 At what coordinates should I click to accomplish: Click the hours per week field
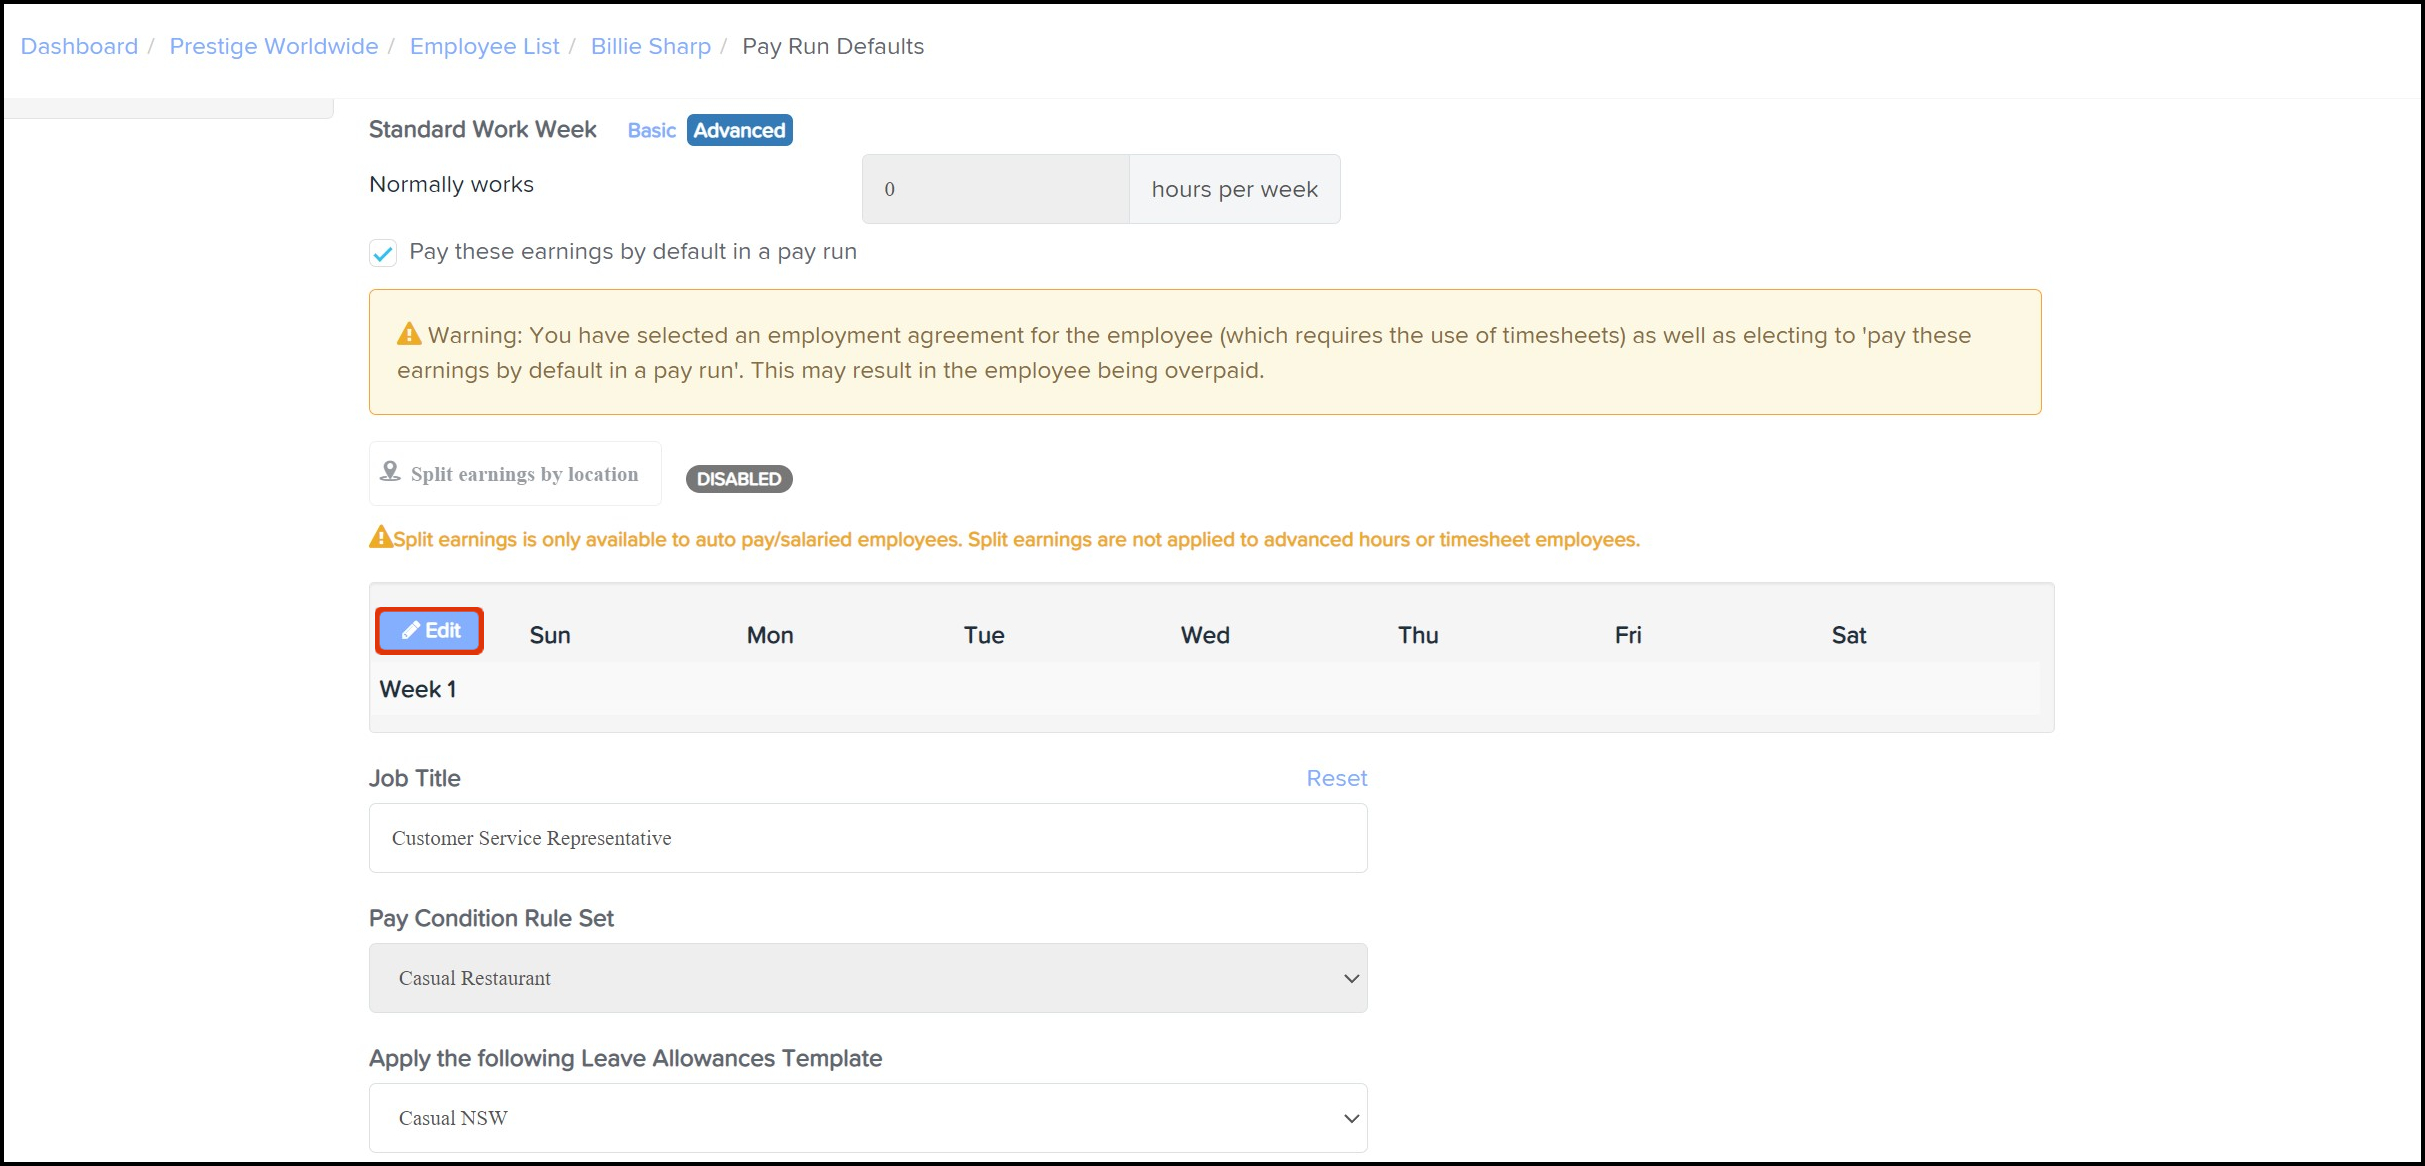click(x=995, y=189)
